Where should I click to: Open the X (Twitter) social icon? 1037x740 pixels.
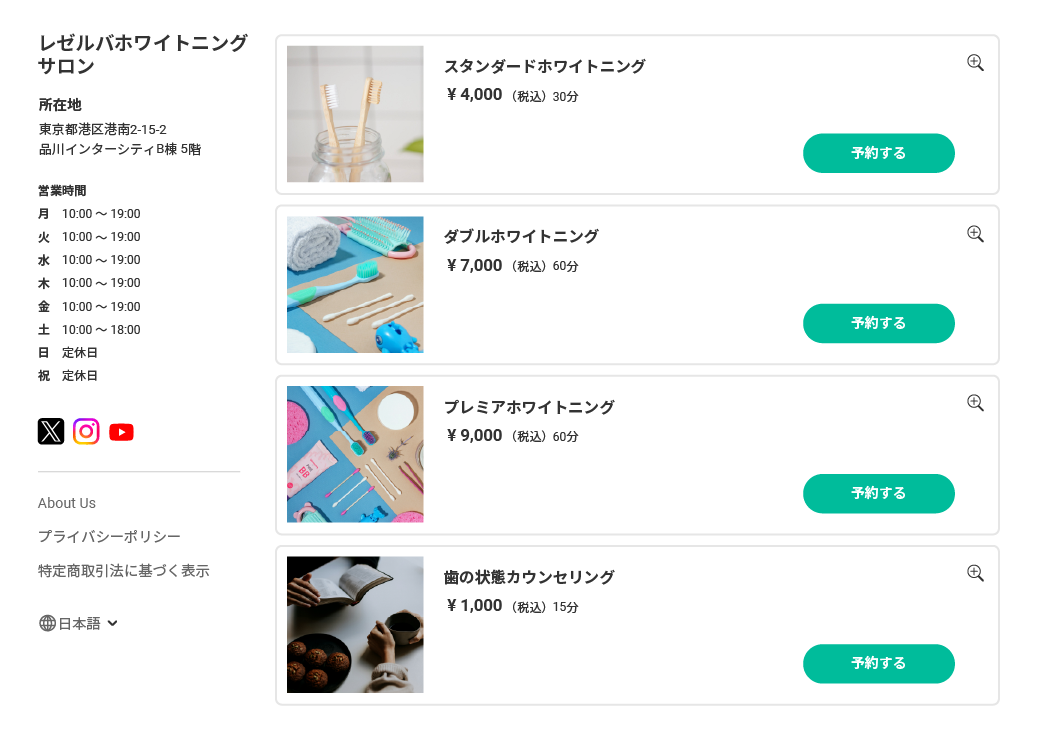(x=51, y=431)
